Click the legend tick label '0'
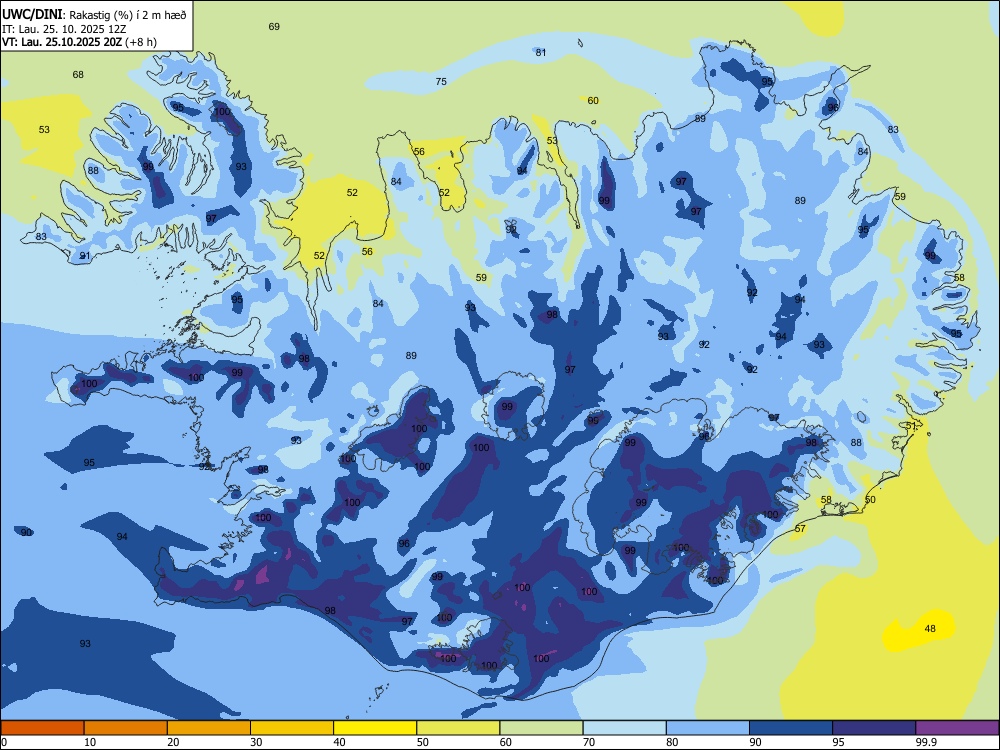Screen dimensions: 1000x750 4,742
